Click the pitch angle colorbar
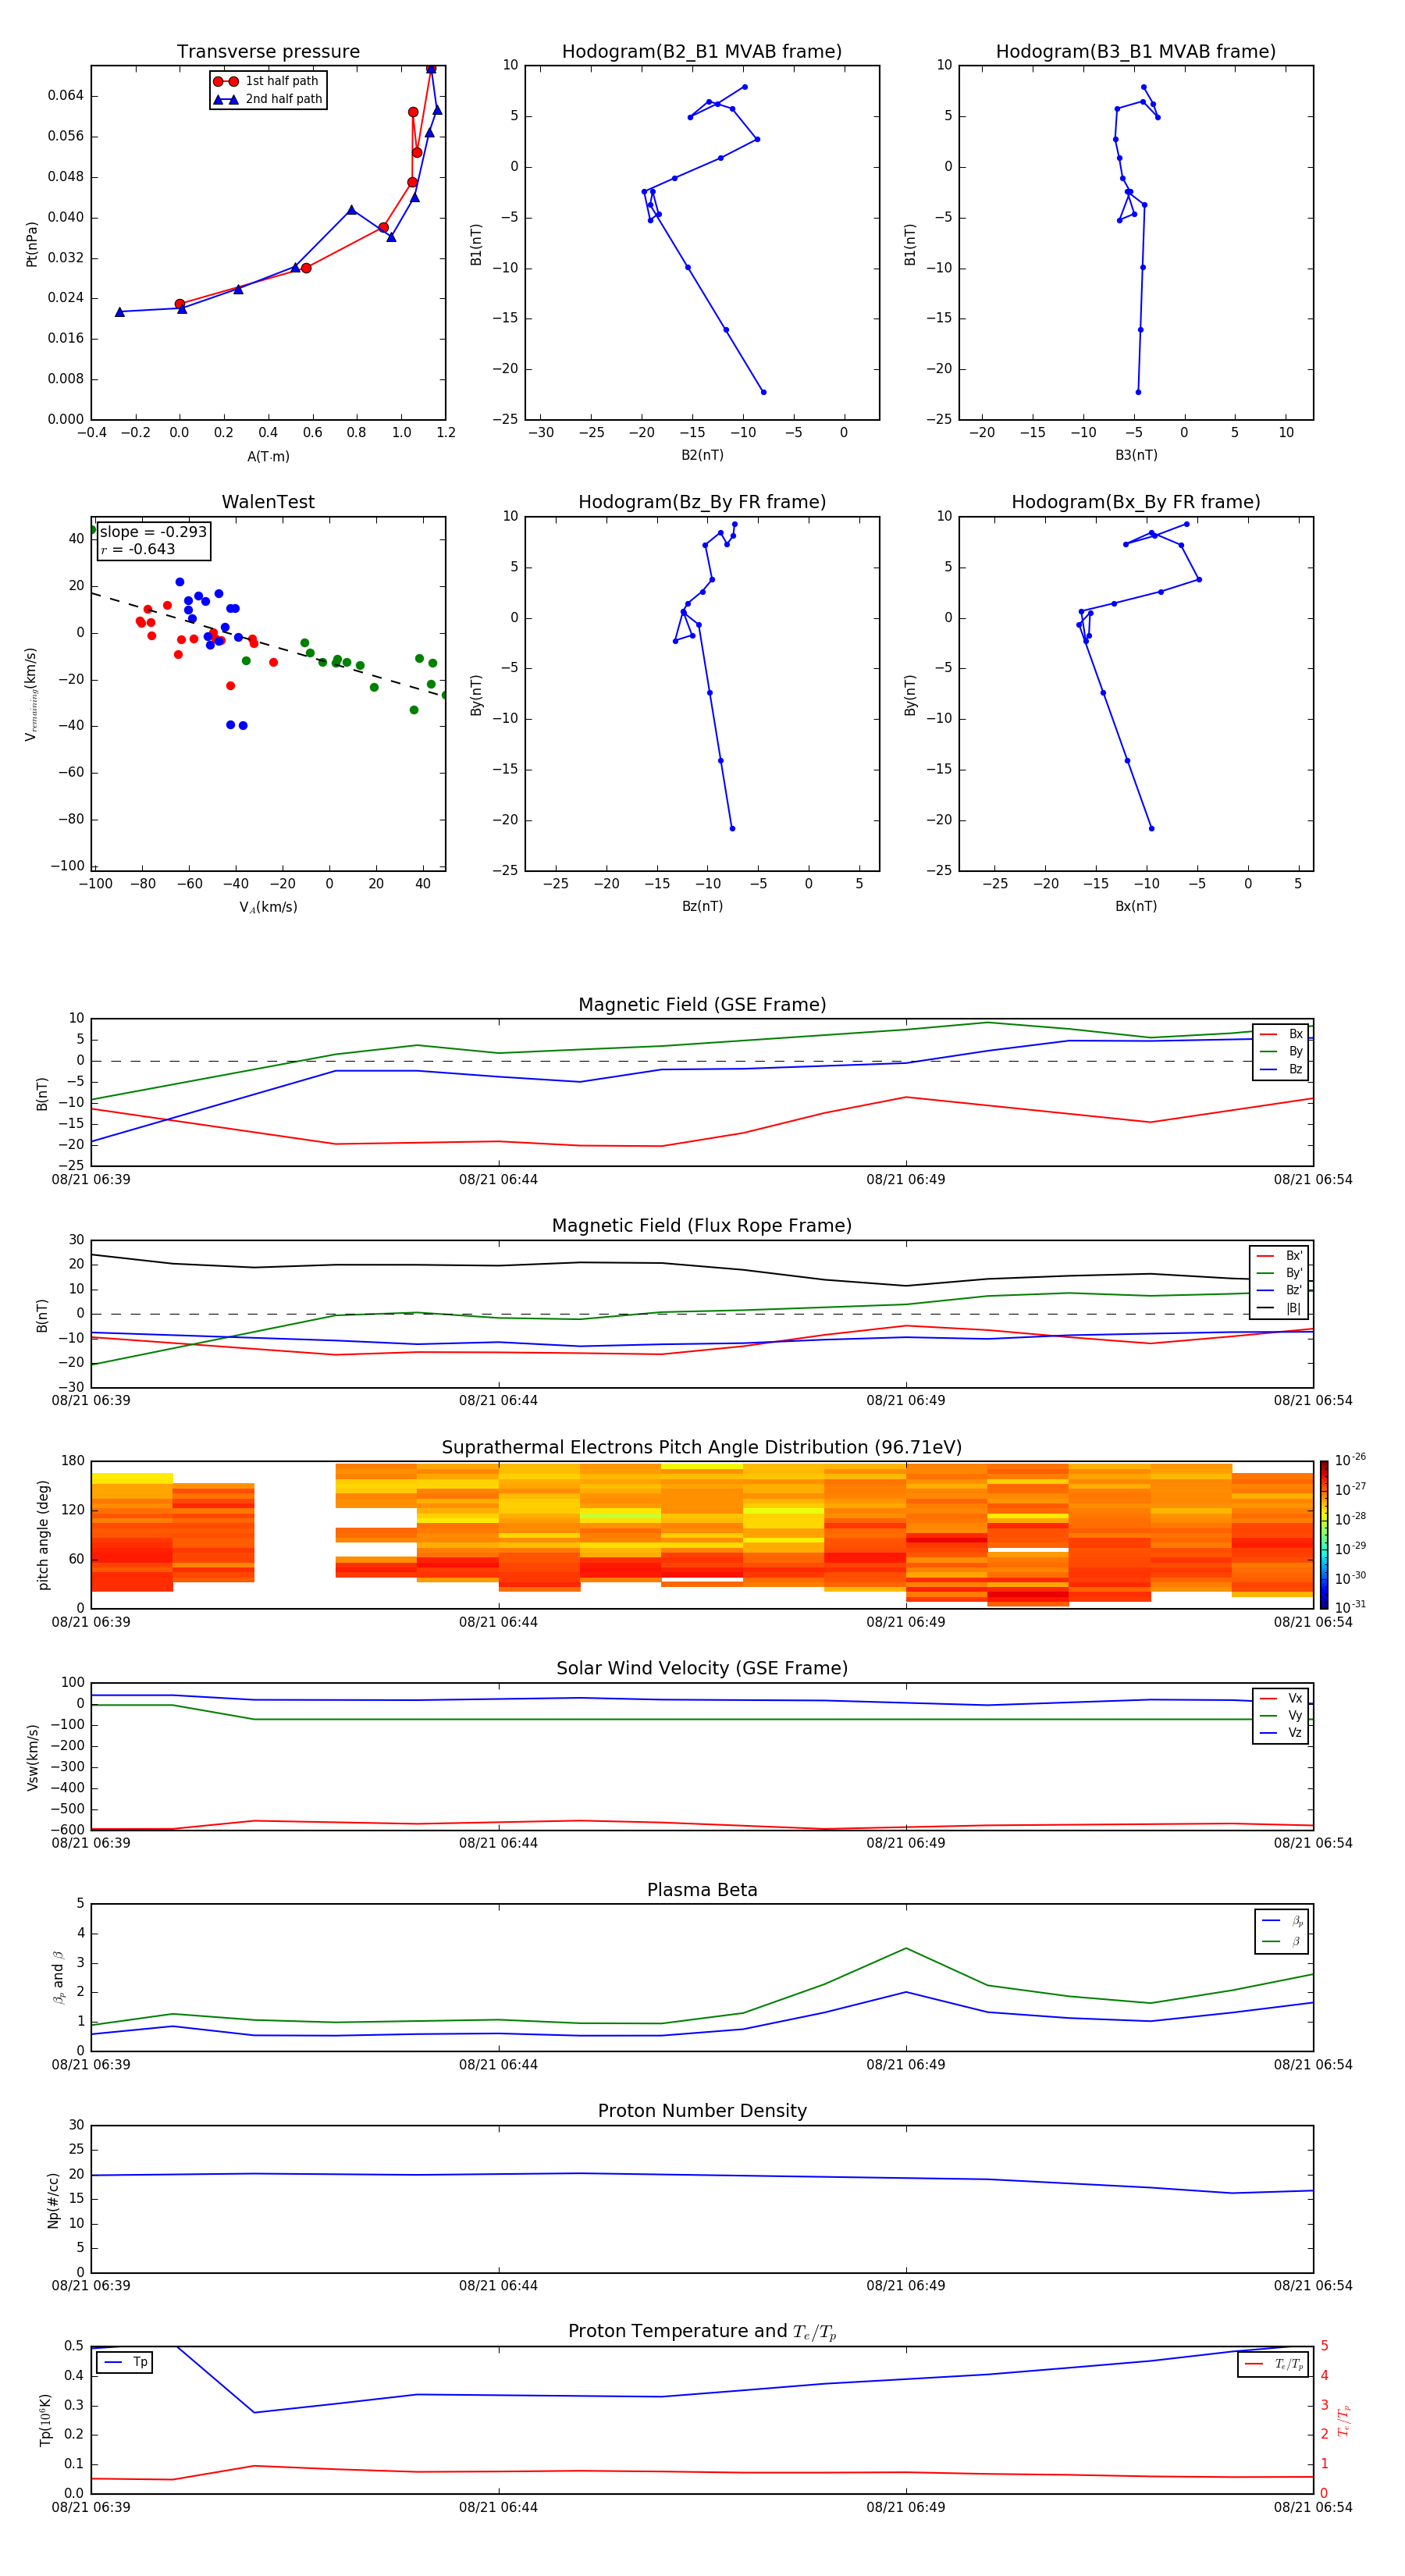Viewport: 1405px width, 2576px height. click(x=1323, y=1535)
